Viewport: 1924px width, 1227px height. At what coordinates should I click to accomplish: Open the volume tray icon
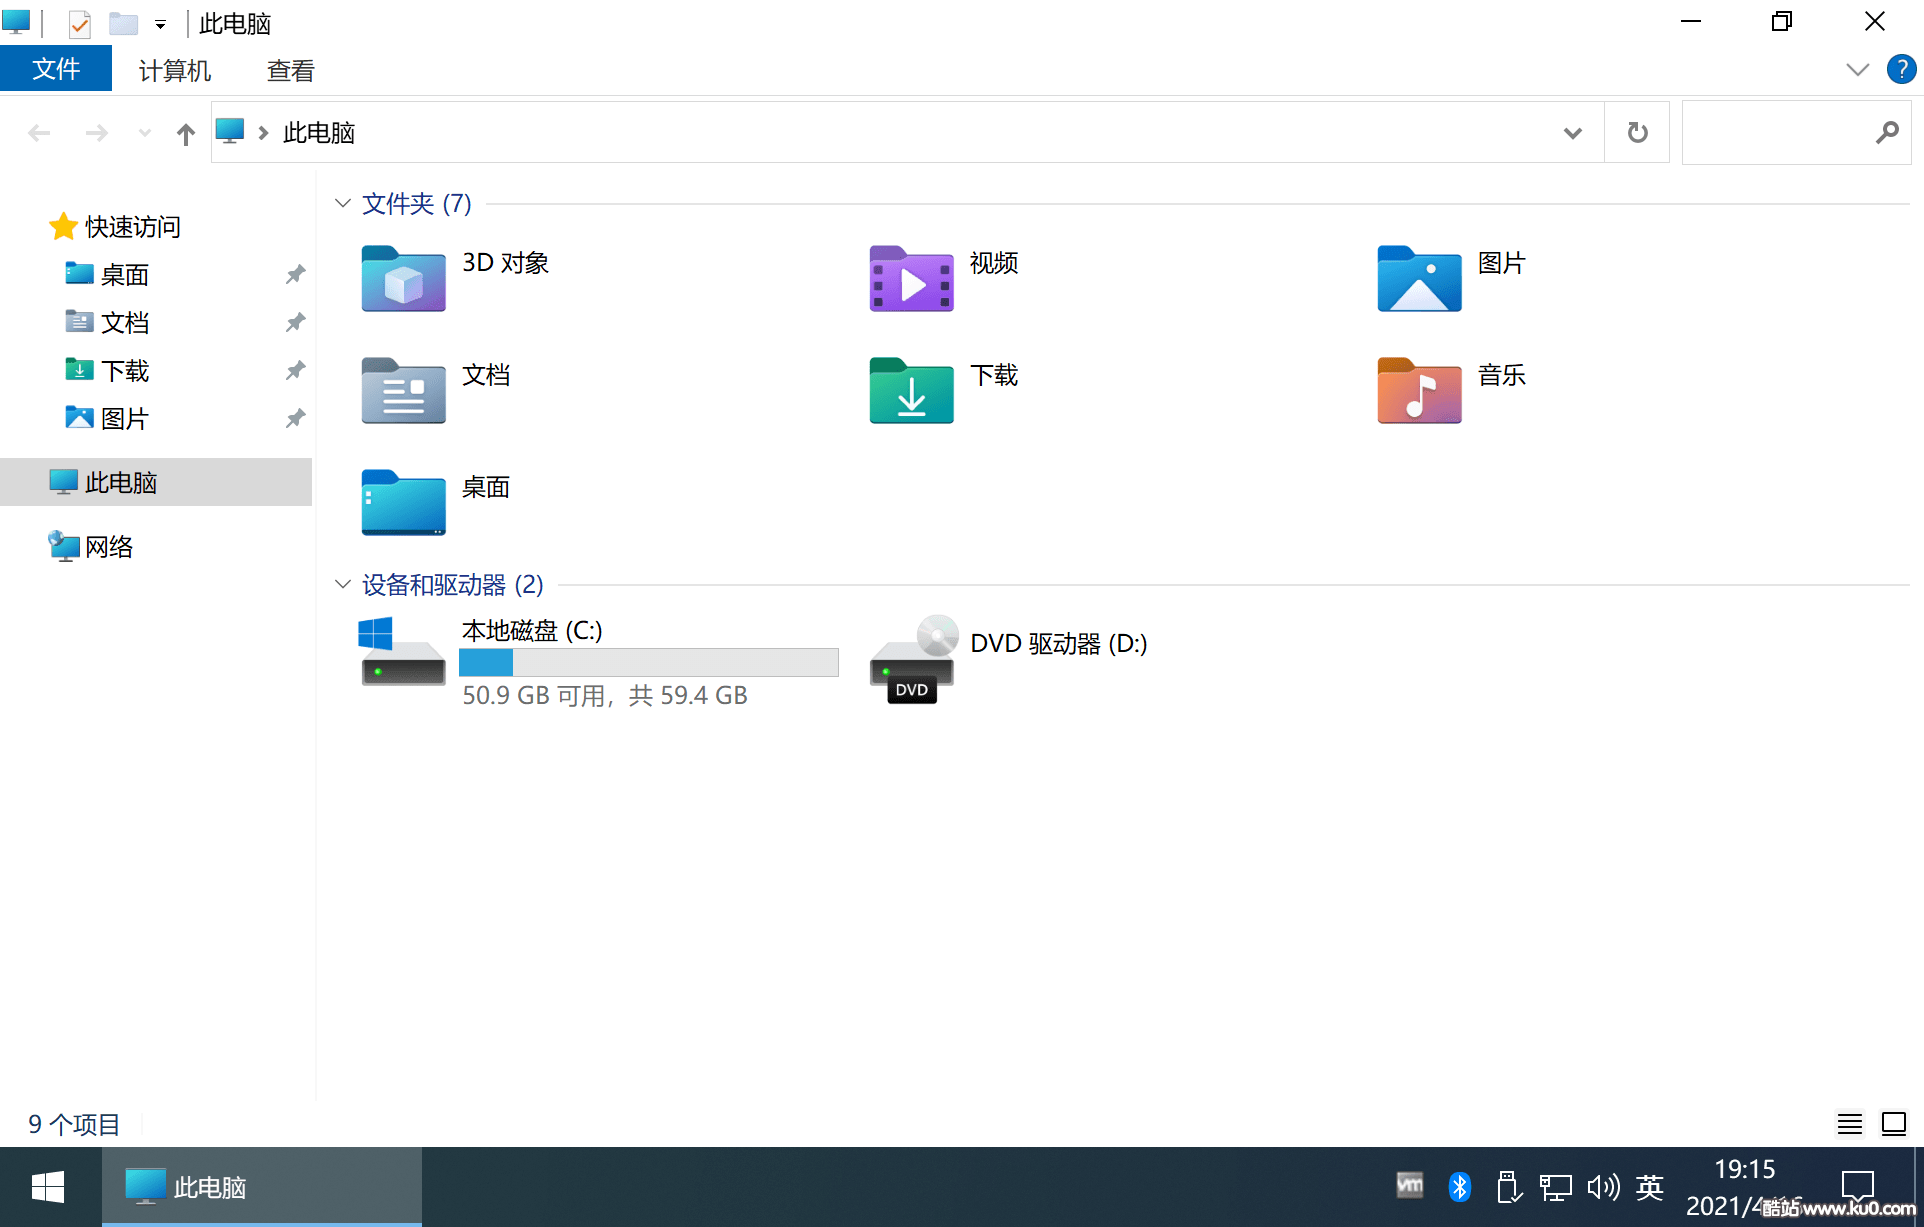1602,1187
